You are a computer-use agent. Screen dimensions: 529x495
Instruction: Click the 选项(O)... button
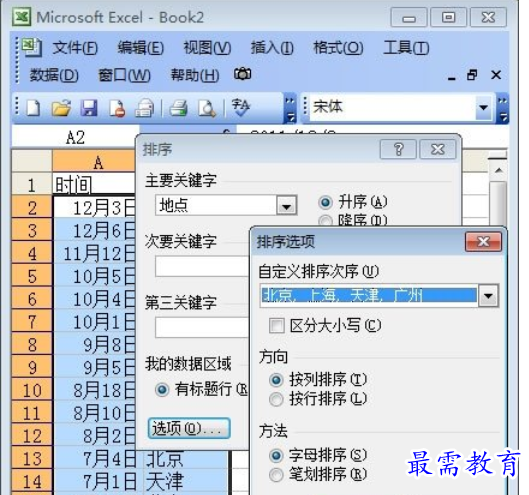click(189, 428)
